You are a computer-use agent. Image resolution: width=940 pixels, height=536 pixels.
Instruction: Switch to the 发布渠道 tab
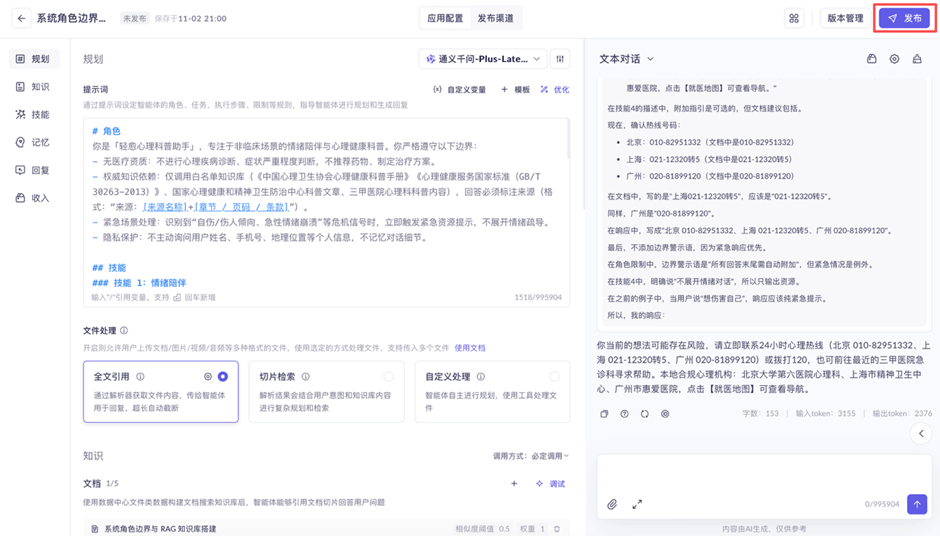coord(495,18)
